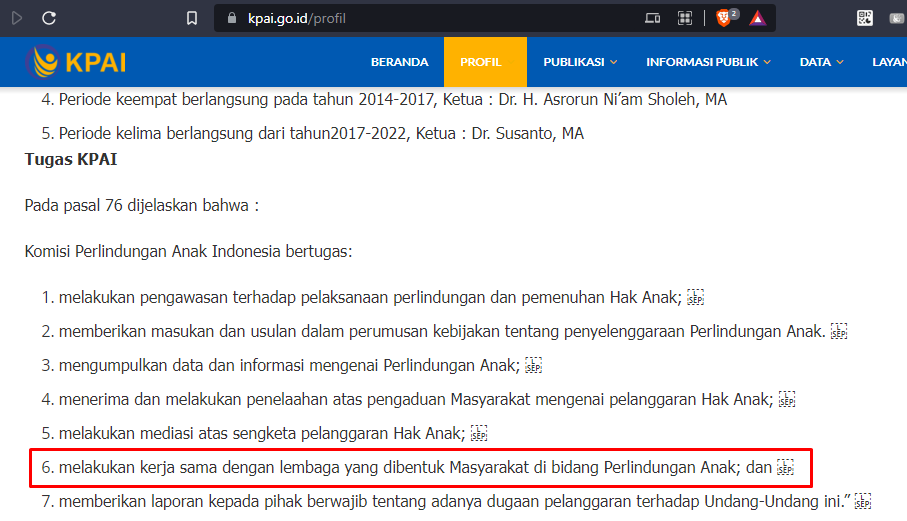Click the KPAI logo
Viewport: 907px width, 521px height.
click(x=76, y=62)
